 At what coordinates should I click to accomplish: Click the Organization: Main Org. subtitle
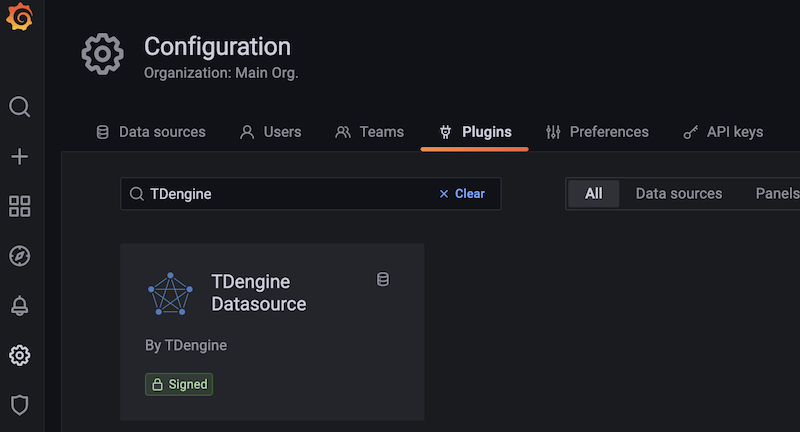coord(221,73)
